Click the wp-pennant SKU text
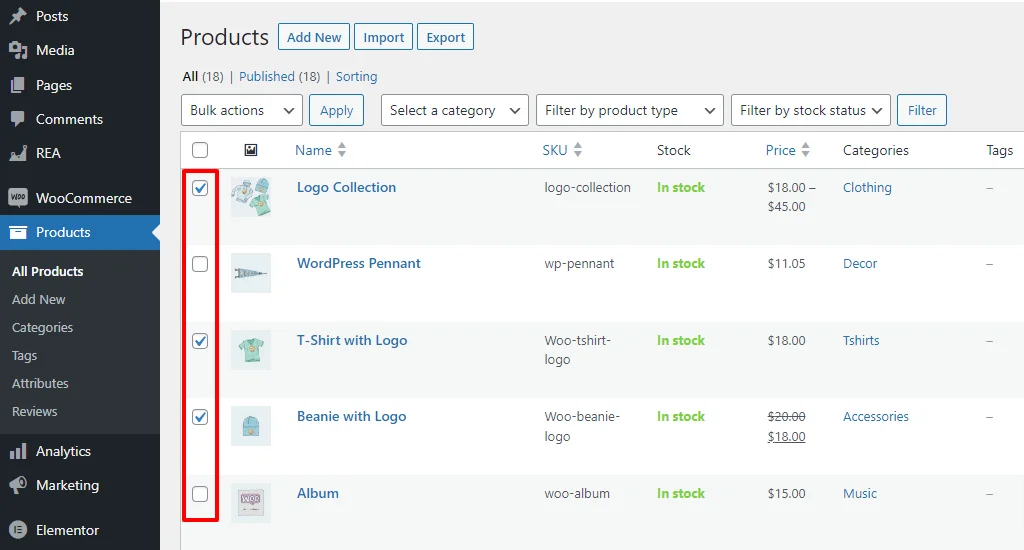This screenshot has height=550, width=1024. [579, 263]
